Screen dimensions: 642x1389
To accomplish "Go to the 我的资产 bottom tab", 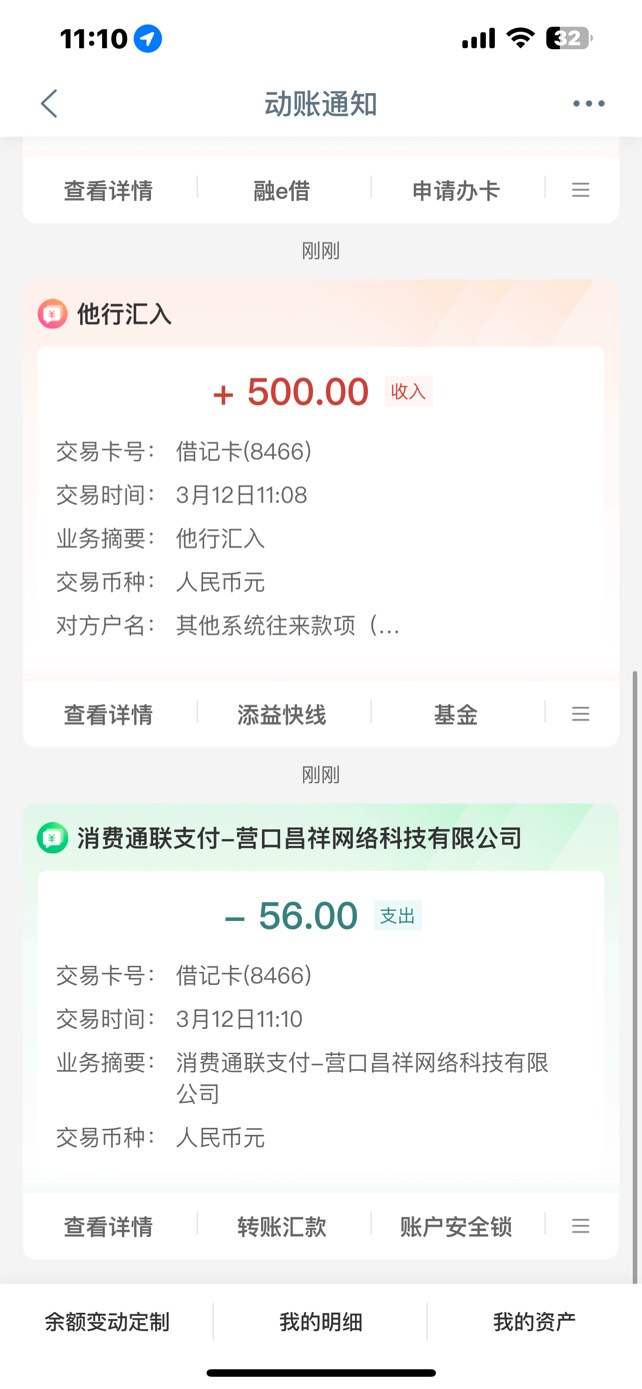I will click(x=534, y=1322).
